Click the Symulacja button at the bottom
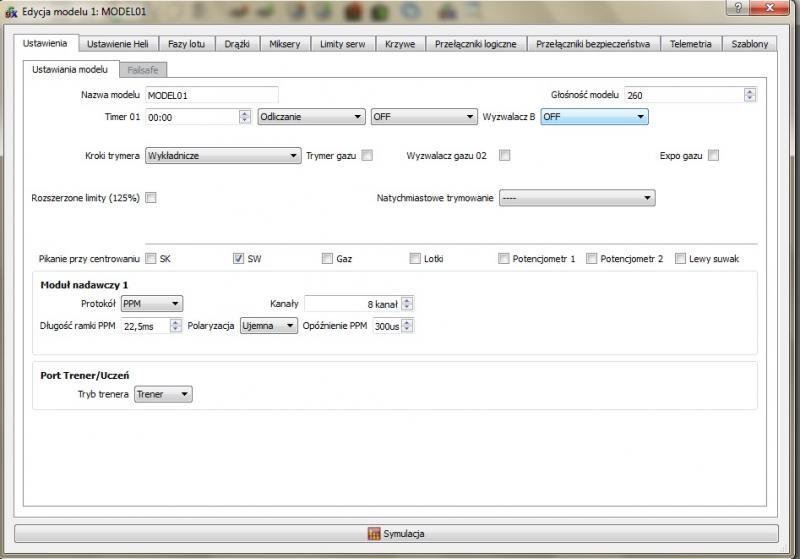This screenshot has width=800, height=559. tap(396, 534)
